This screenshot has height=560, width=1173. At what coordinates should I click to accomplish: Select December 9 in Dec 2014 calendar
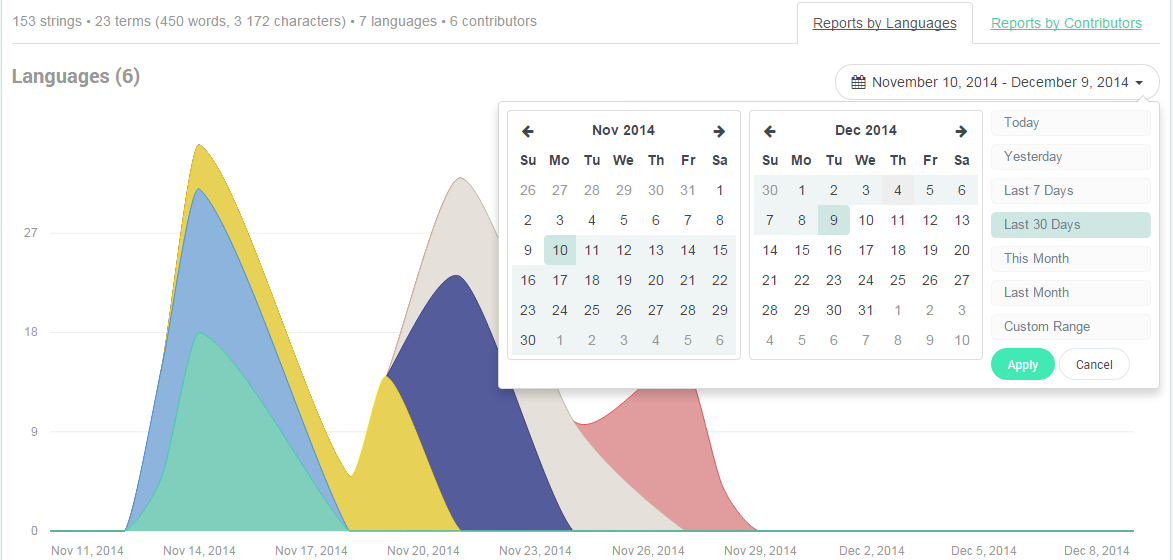pyautogui.click(x=833, y=221)
